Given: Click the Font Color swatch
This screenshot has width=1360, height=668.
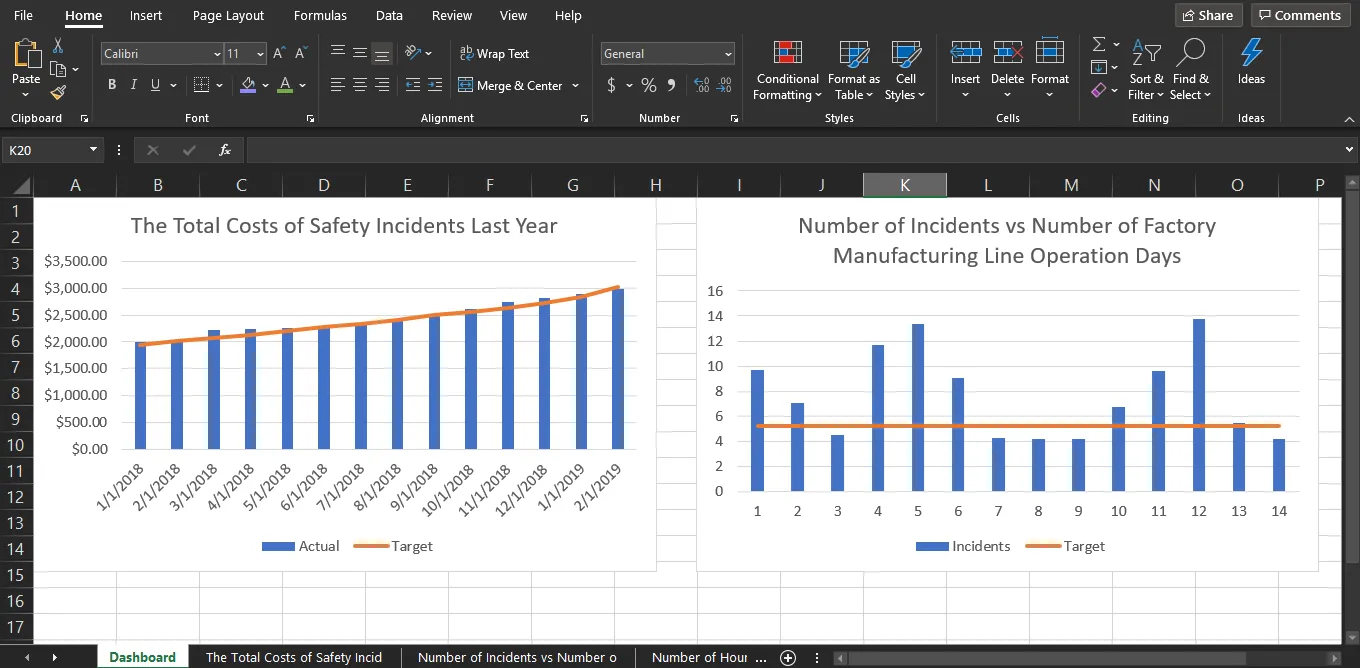Looking at the screenshot, I should tap(287, 85).
